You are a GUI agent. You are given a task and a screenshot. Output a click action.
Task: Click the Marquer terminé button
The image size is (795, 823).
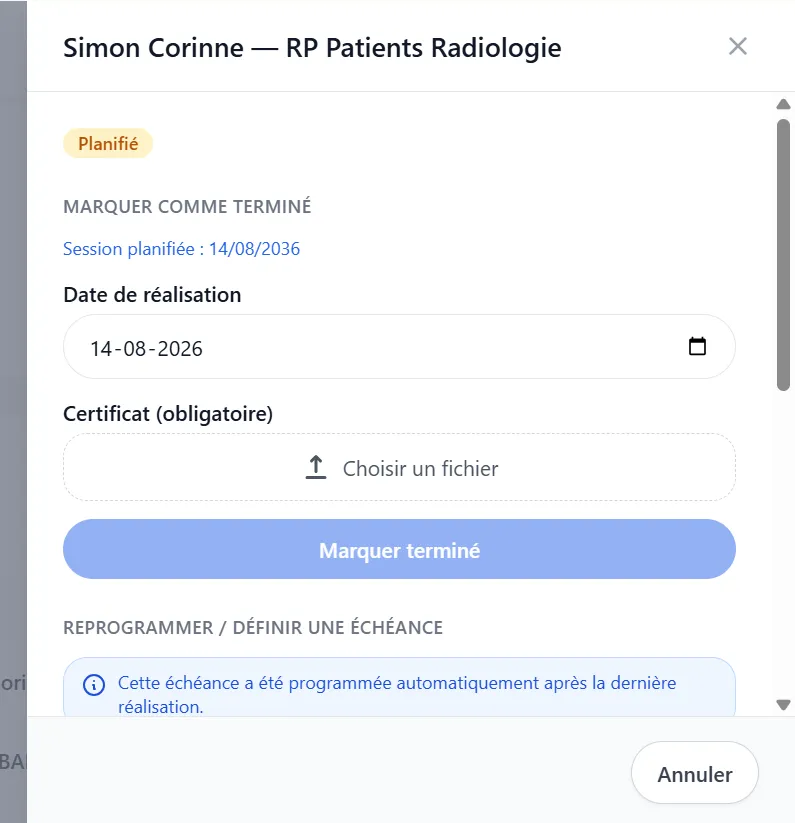pos(399,550)
